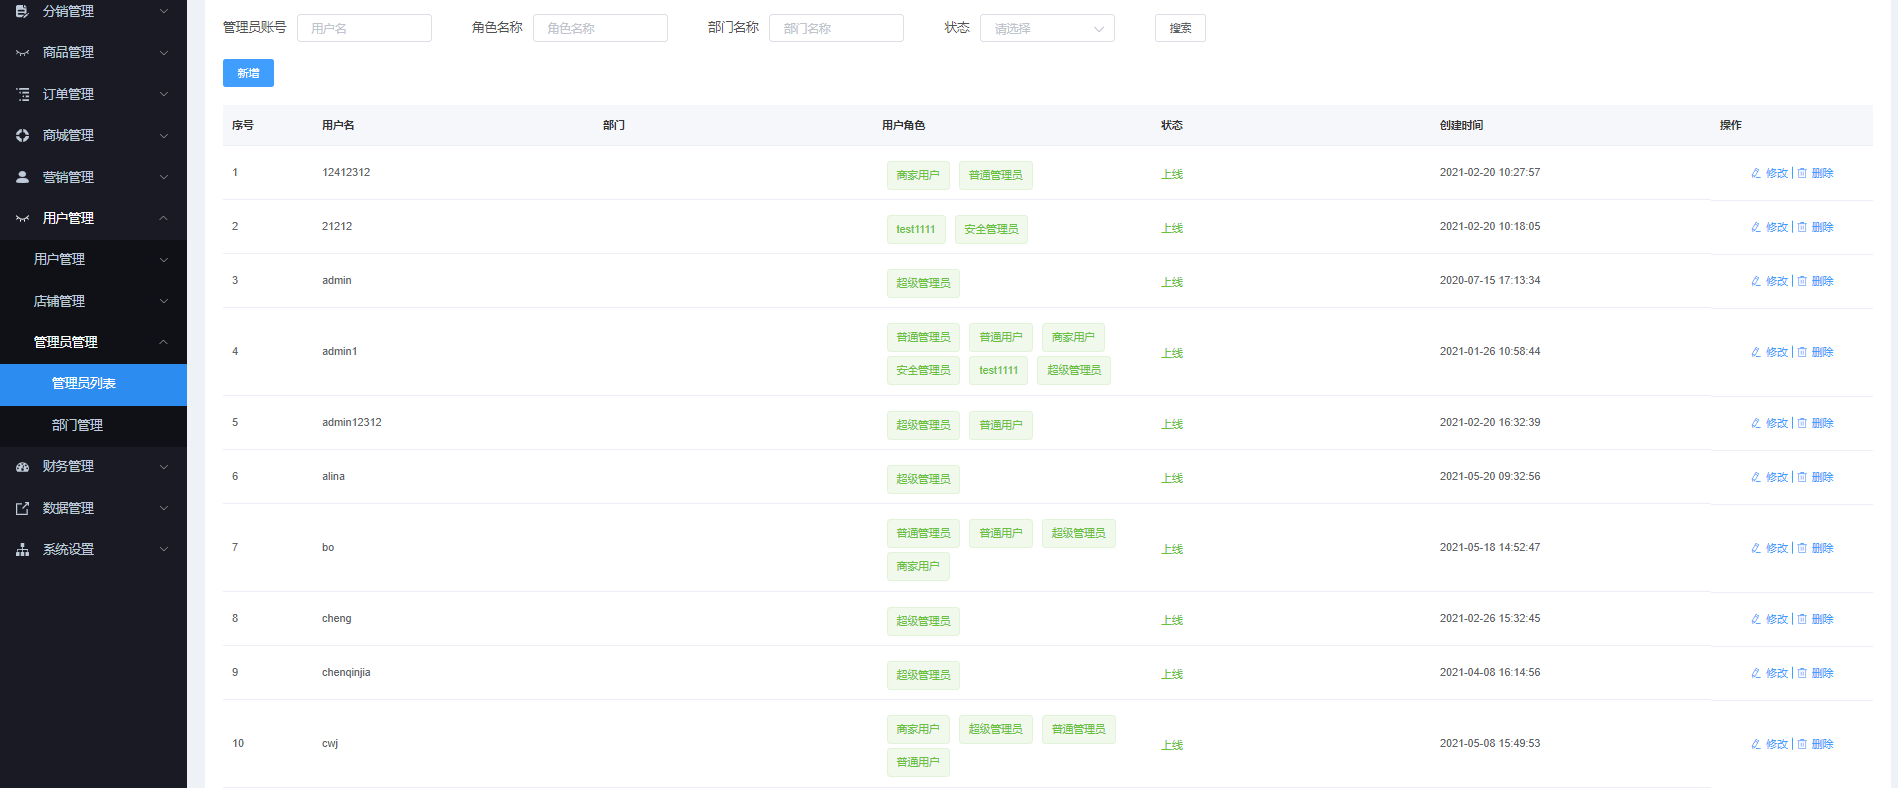The width and height of the screenshot is (1898, 788).
Task: Click the 部门名称 input field
Action: [836, 28]
